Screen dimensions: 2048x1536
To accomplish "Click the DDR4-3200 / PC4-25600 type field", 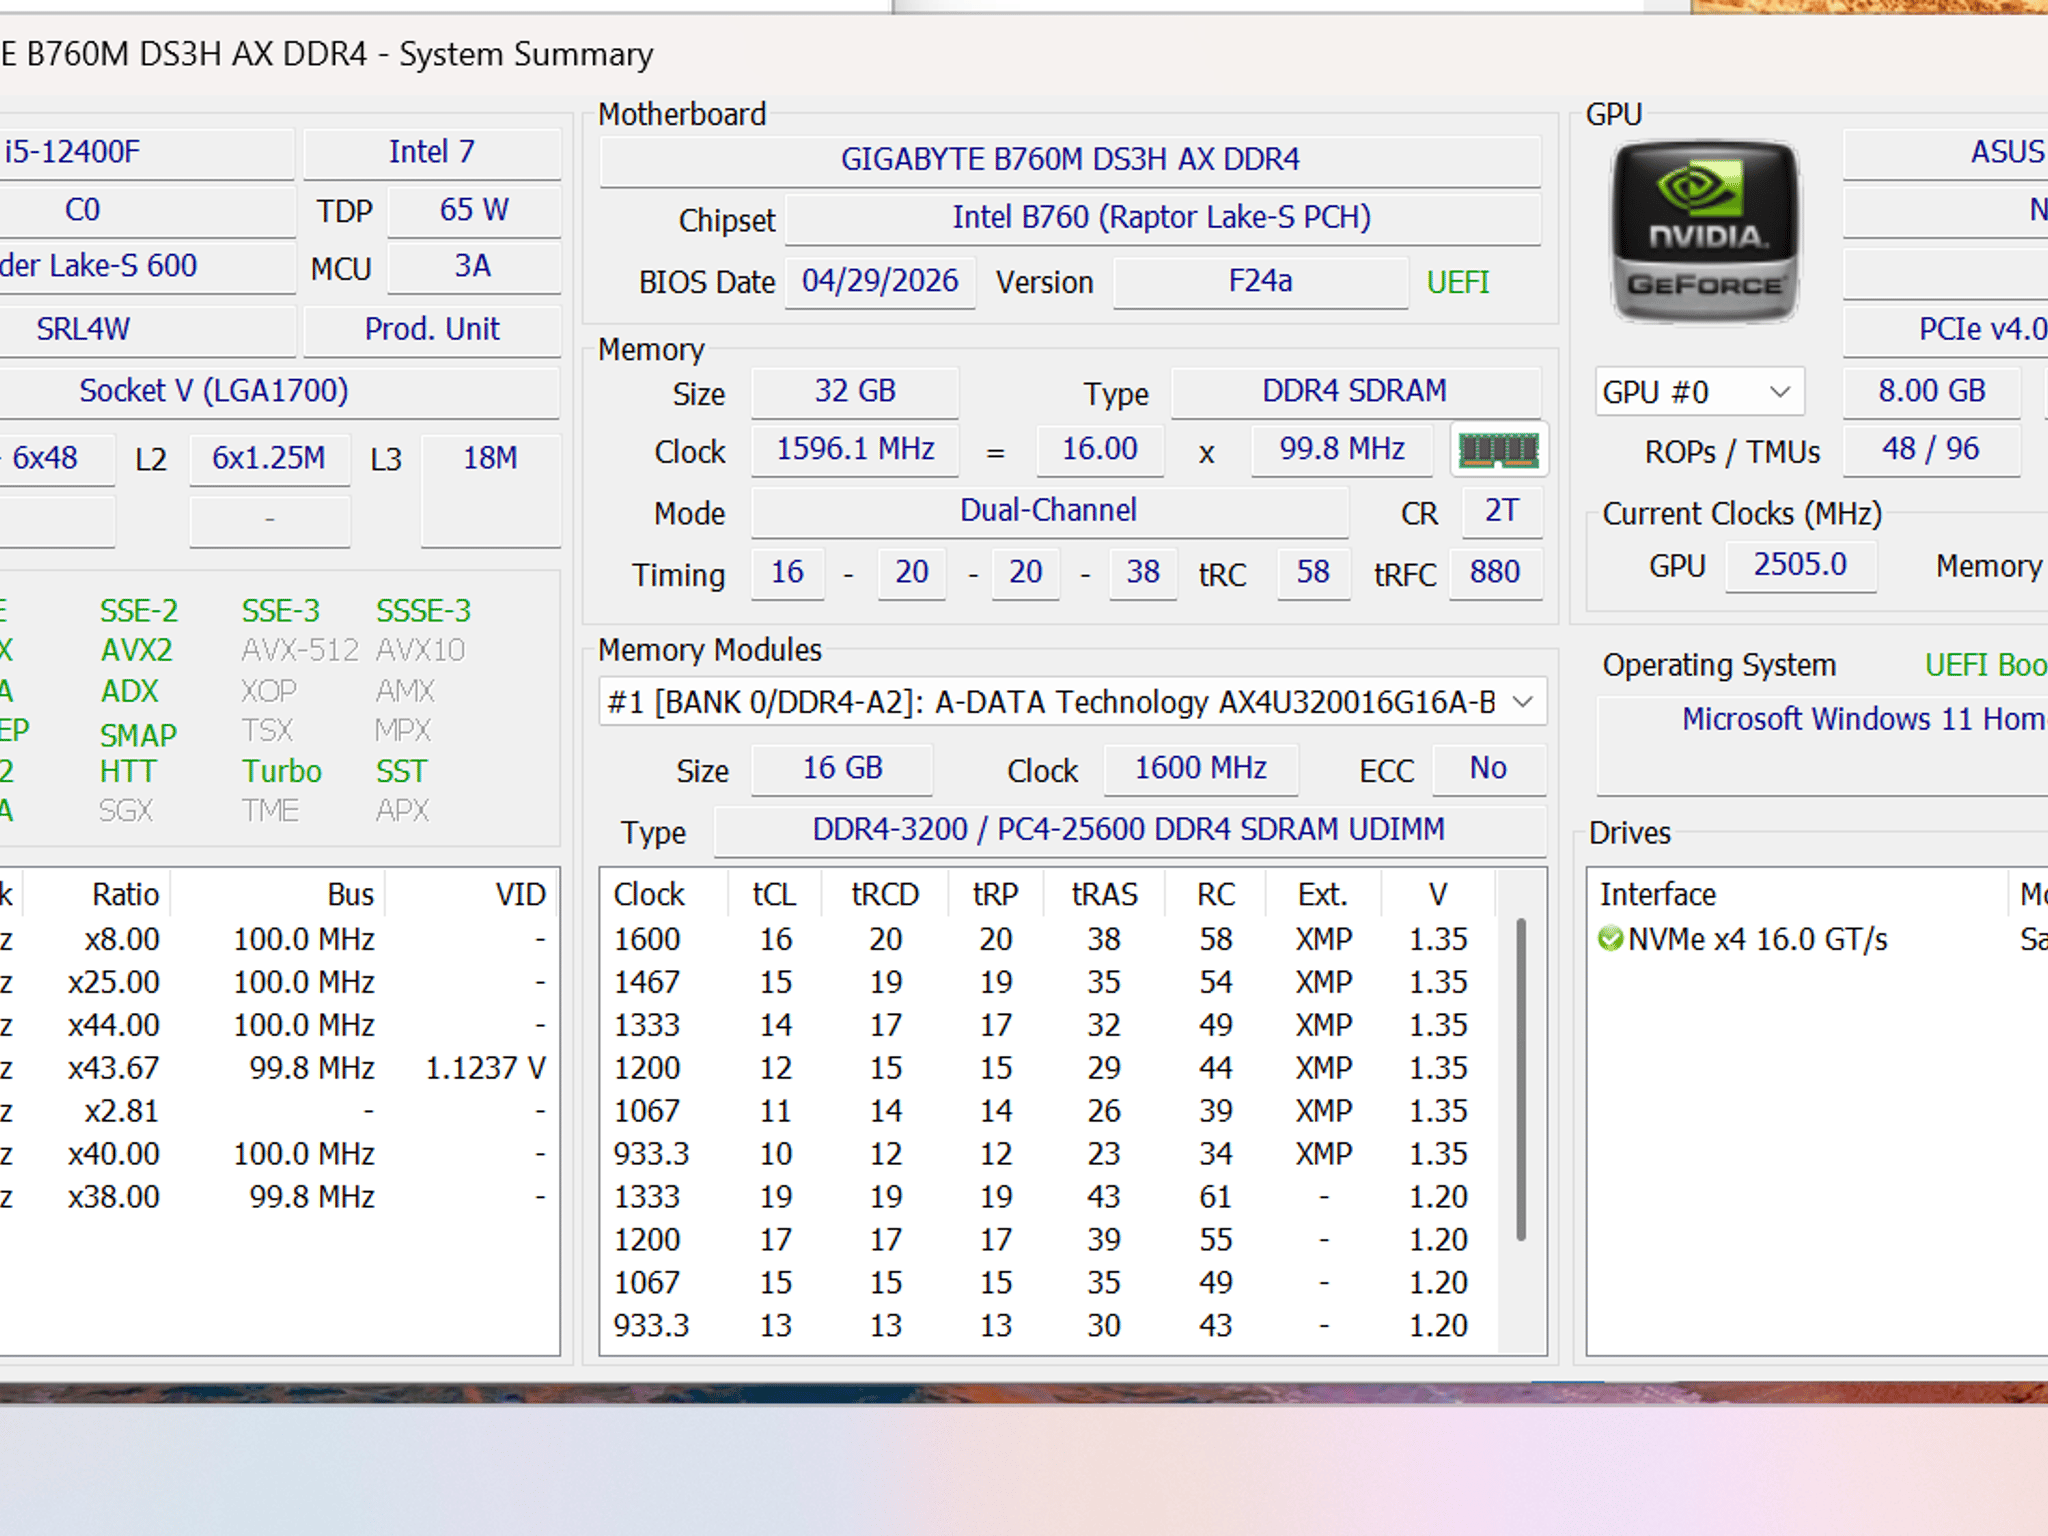I will (1129, 830).
